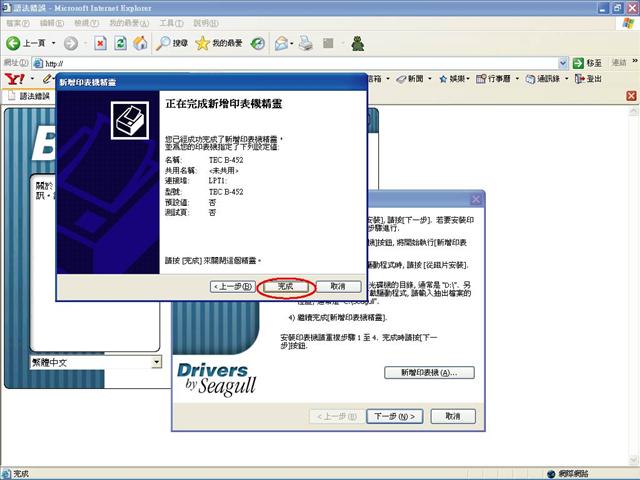640x480 pixels.
Task: Click the 完成 status bar text
Action: pos(21,473)
